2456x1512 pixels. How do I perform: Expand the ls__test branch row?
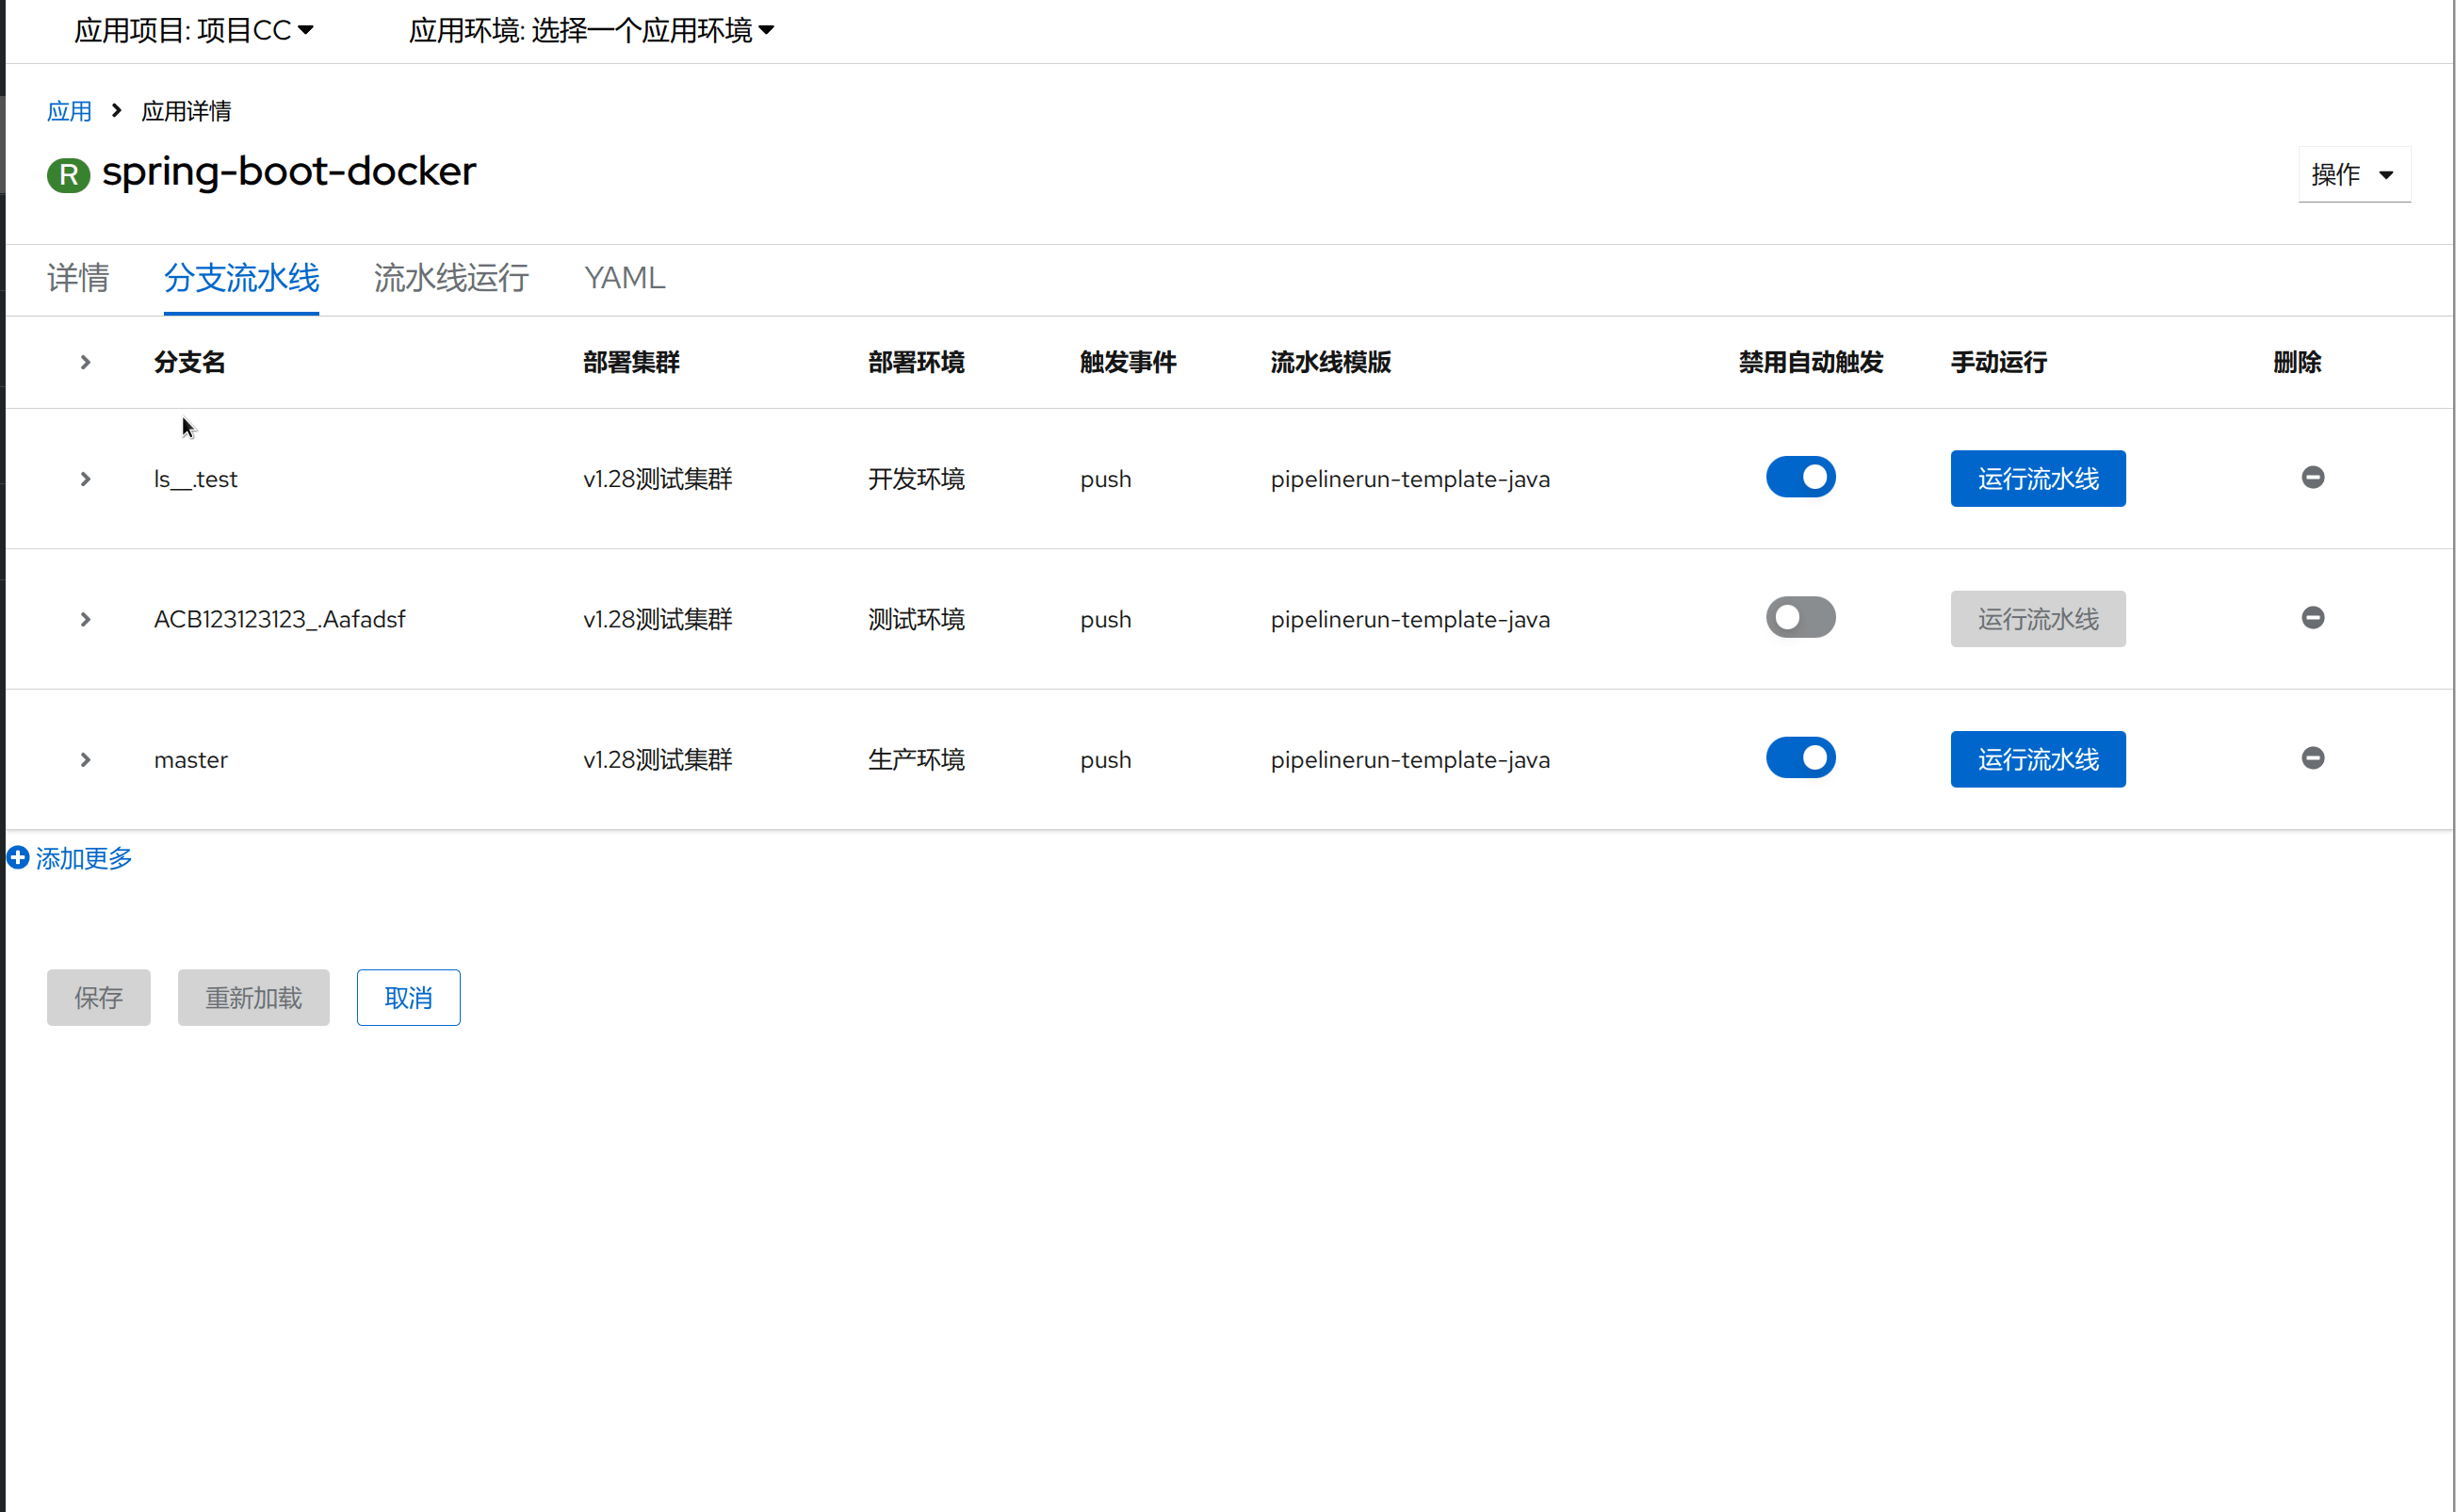point(85,479)
